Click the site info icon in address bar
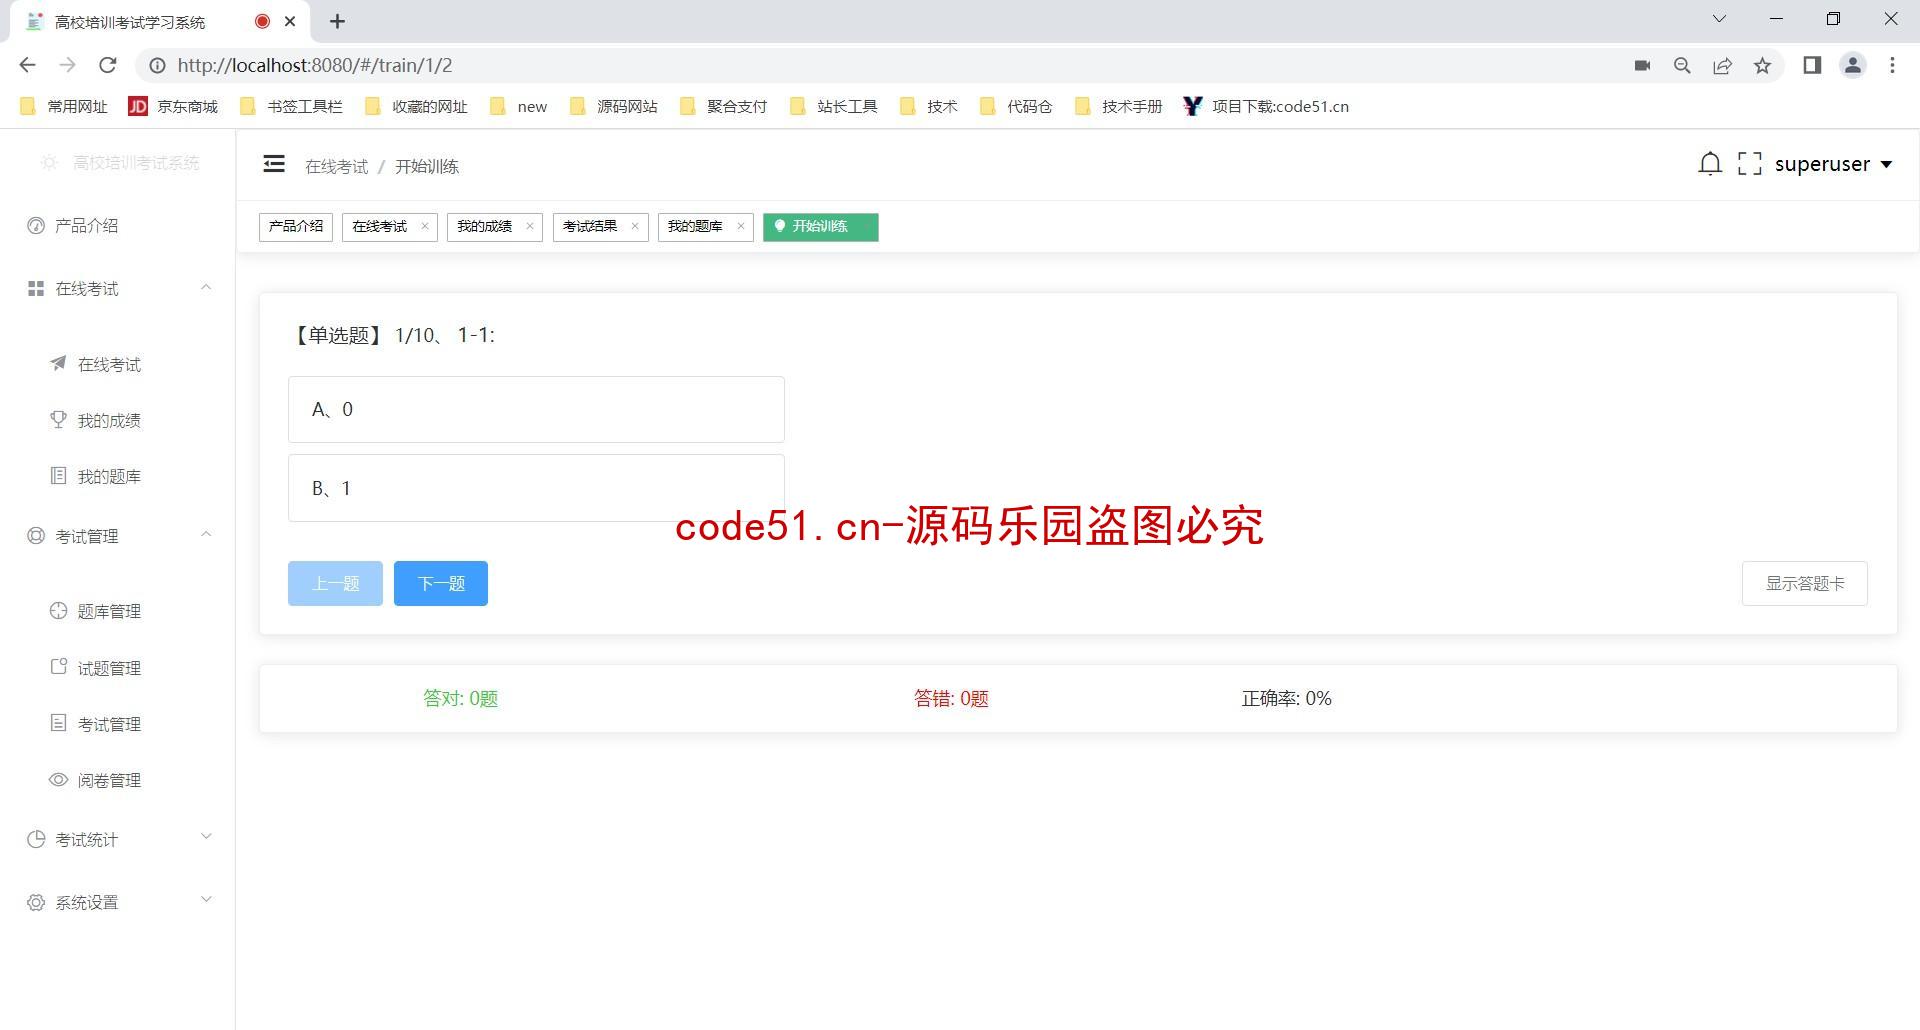This screenshot has height=1030, width=1920. [x=157, y=65]
